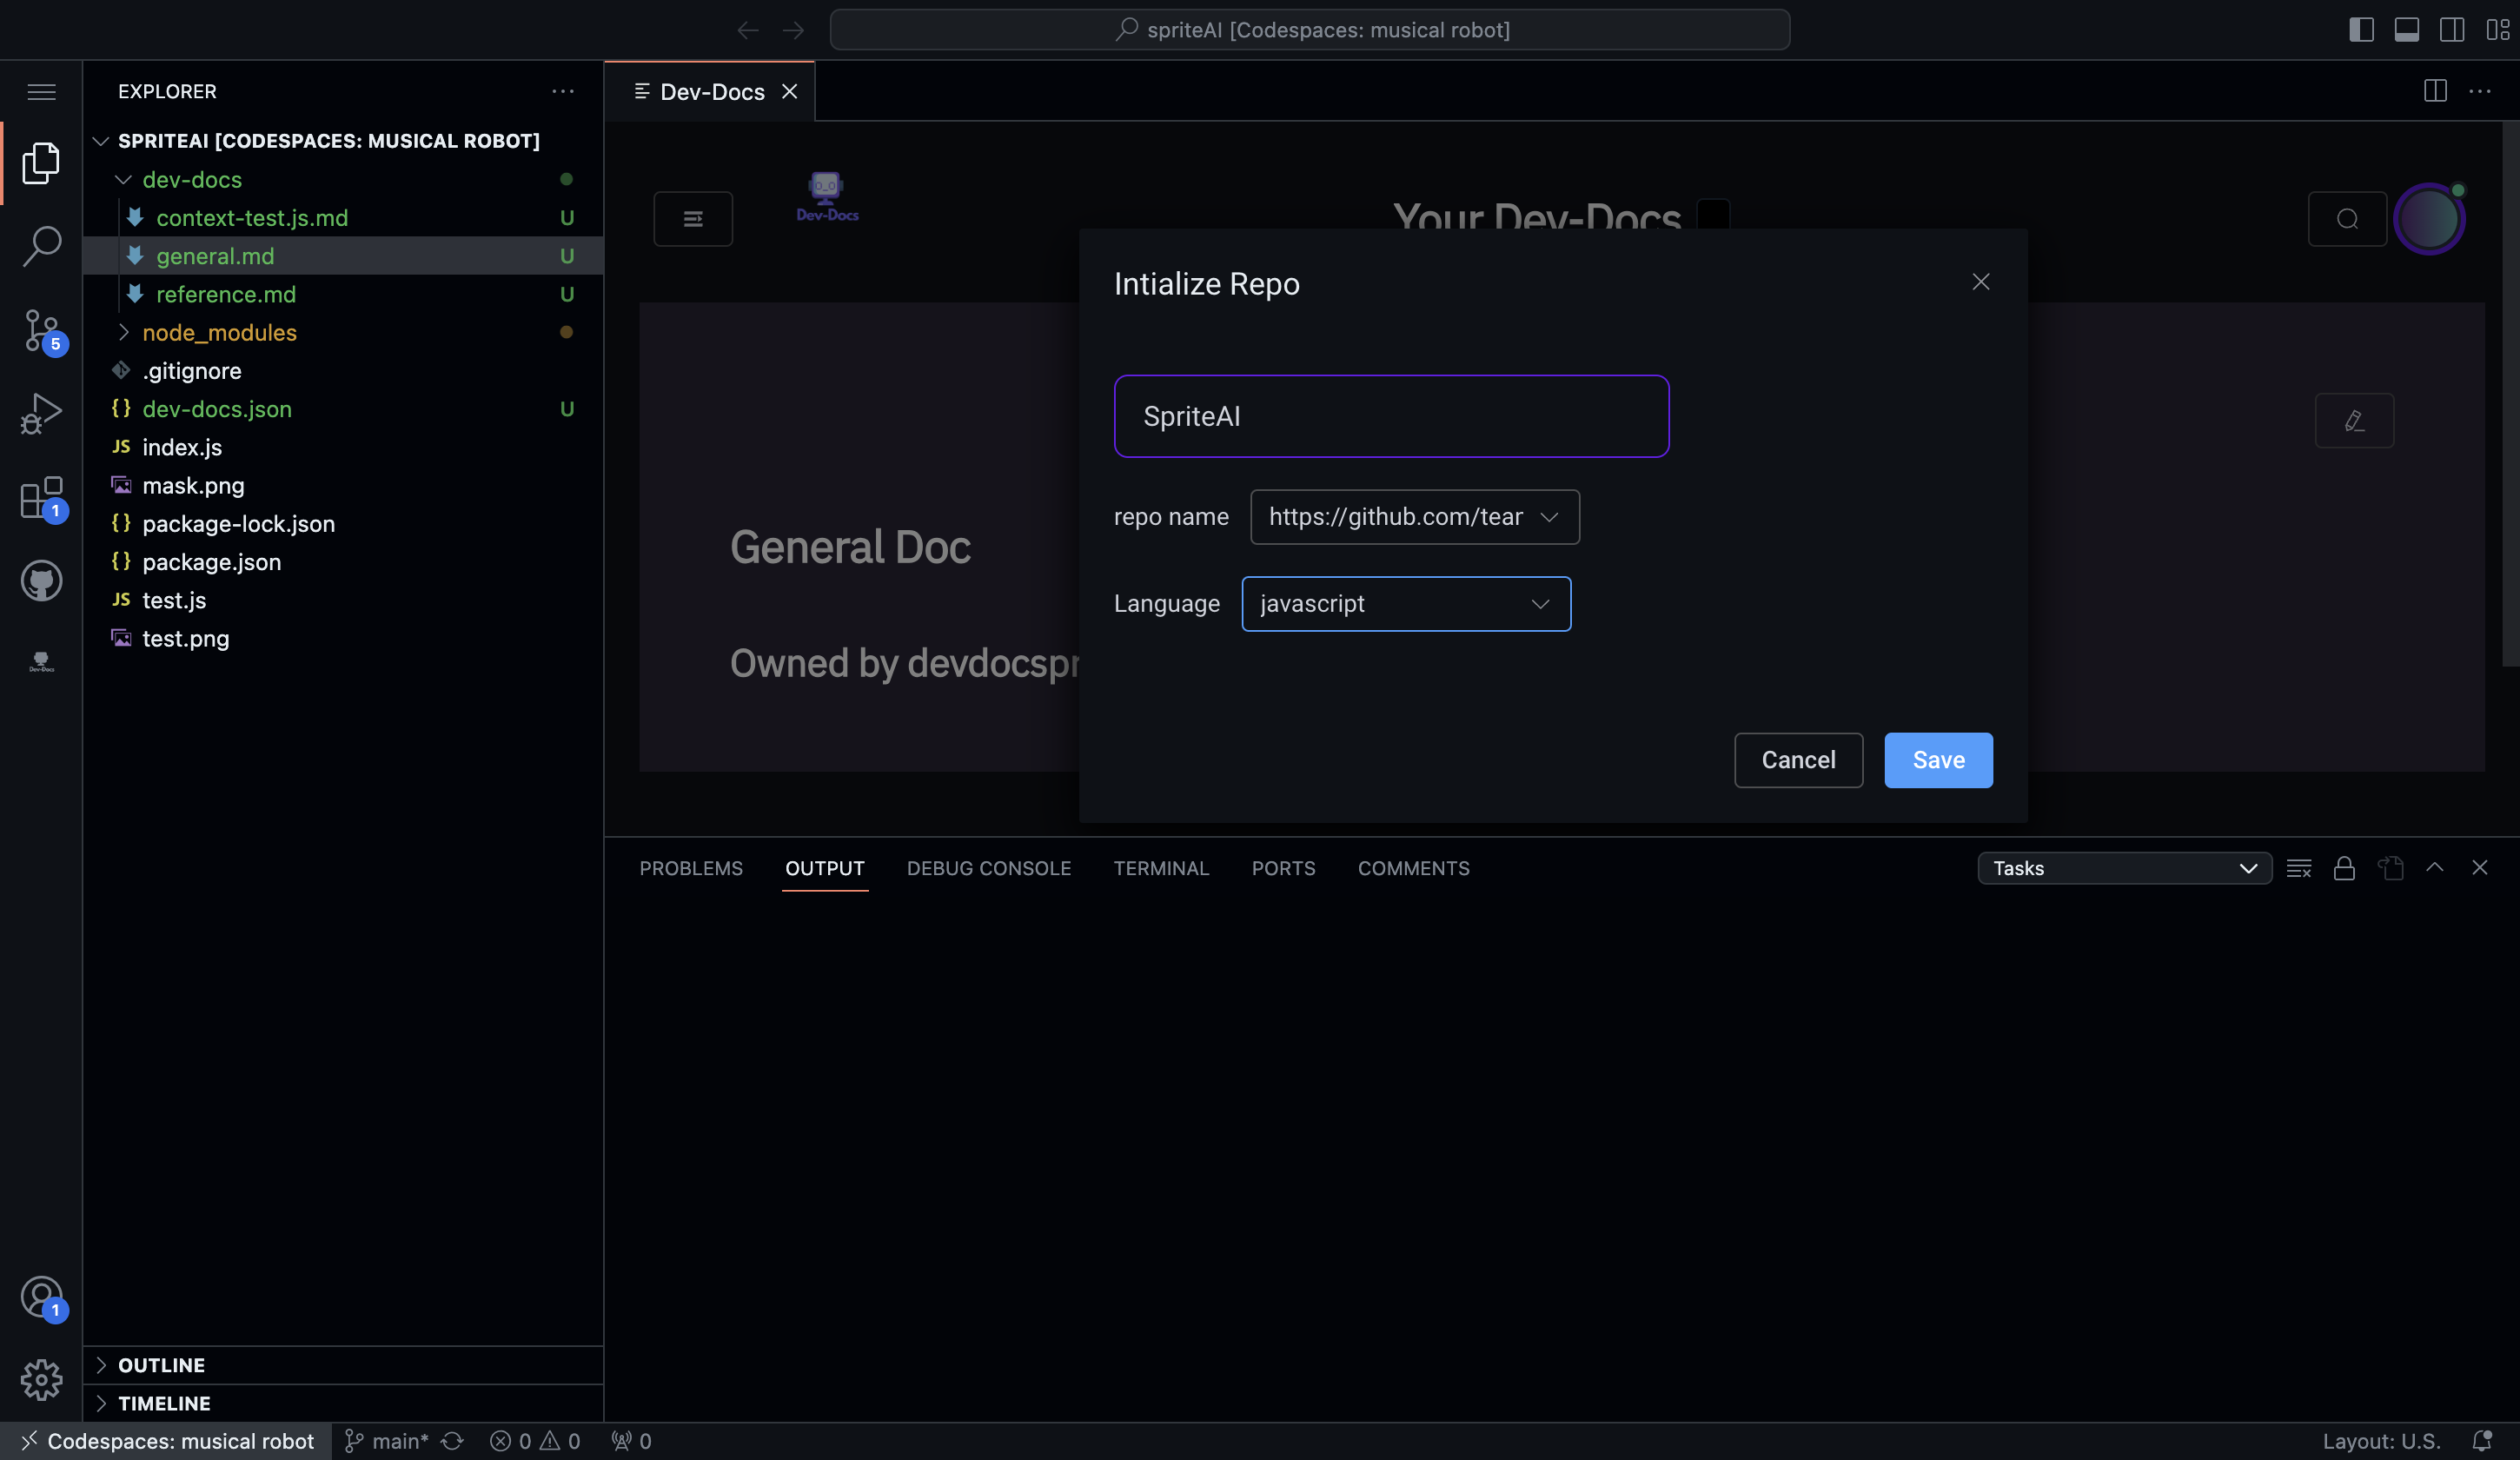
Task: Switch to the TERMINAL tab
Action: 1161,868
